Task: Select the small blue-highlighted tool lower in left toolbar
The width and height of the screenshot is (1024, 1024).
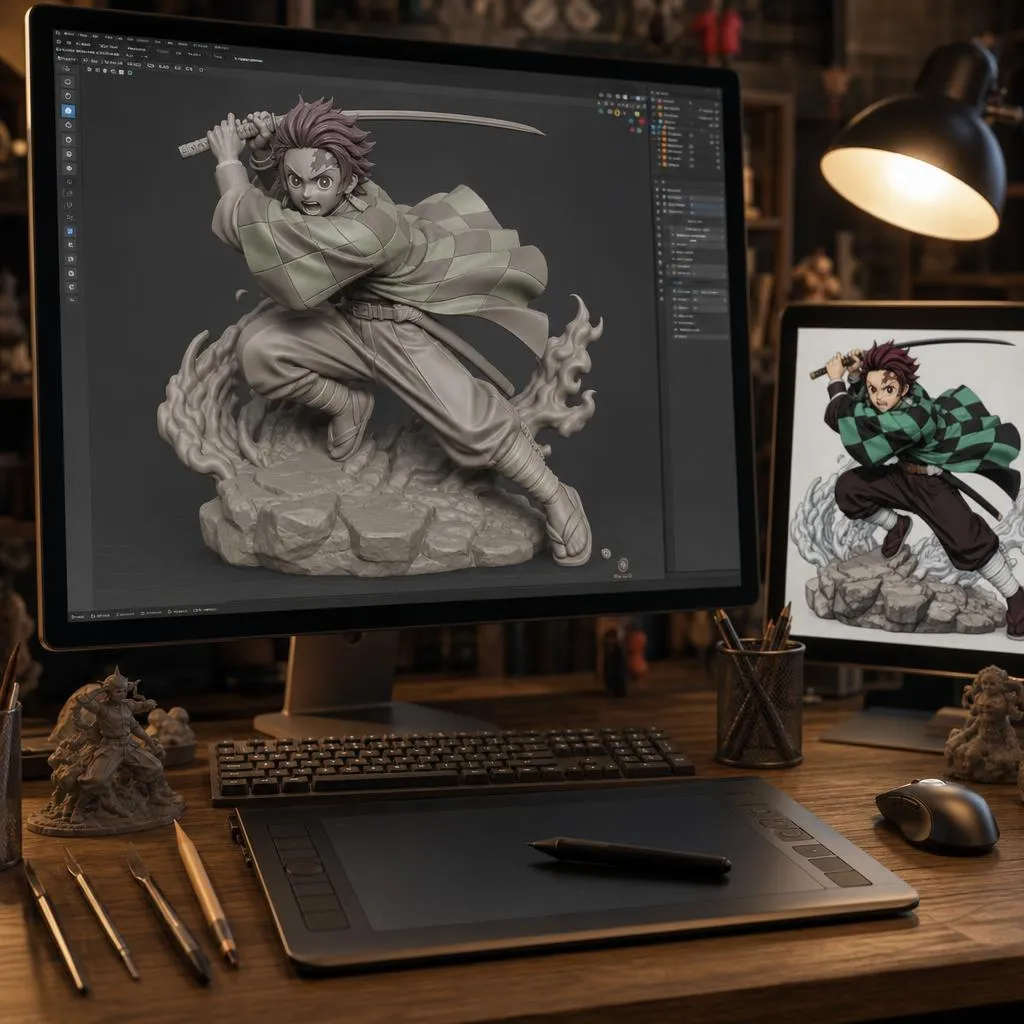Action: [x=69, y=231]
